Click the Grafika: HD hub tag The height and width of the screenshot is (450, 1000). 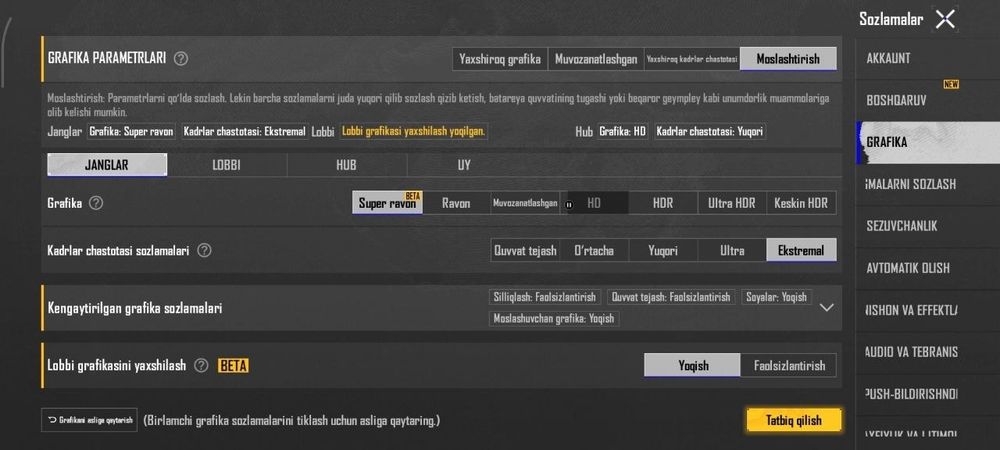tap(623, 132)
